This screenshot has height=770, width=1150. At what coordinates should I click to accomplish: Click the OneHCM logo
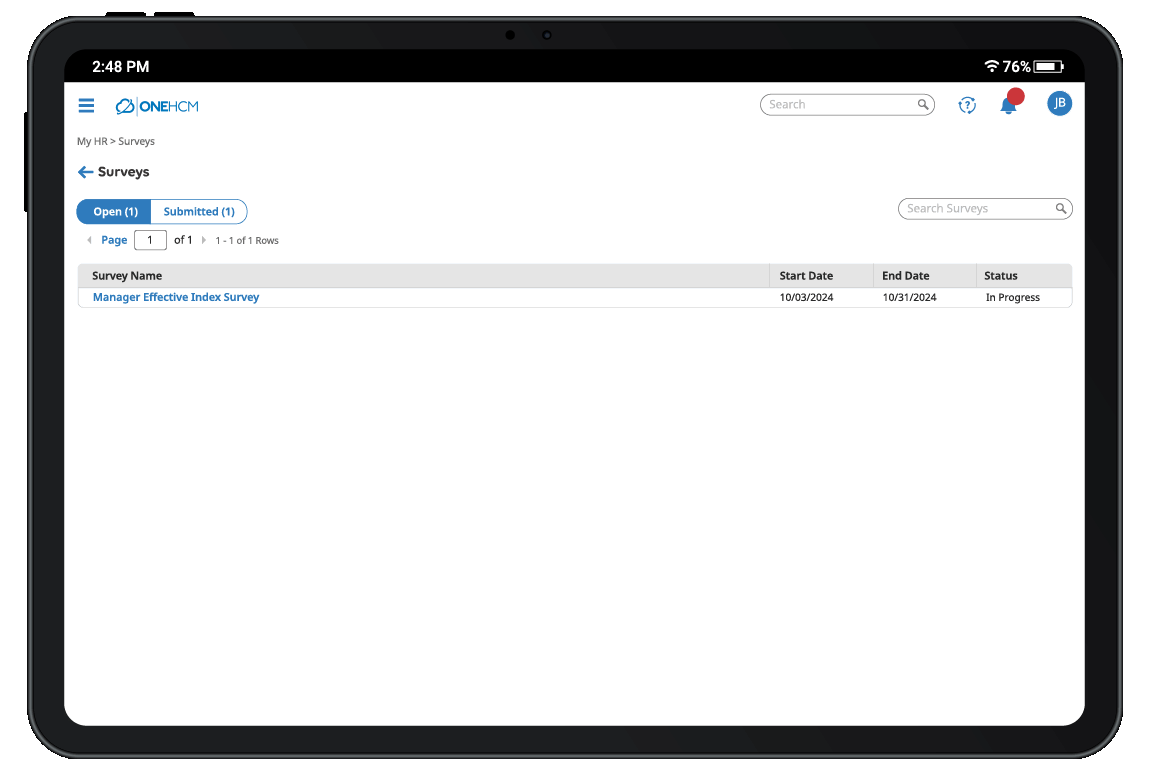(156, 105)
